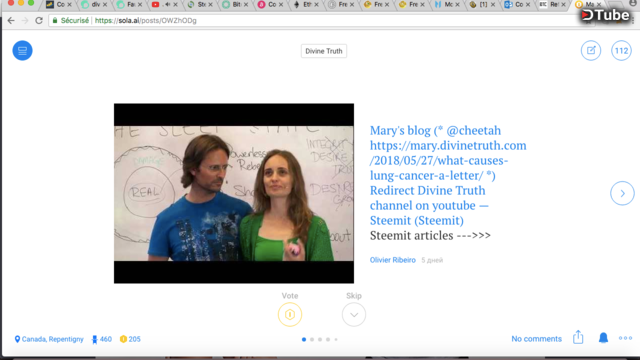Click the yellow Vote coin button
Screen dimensions: 640x360
coord(290,315)
